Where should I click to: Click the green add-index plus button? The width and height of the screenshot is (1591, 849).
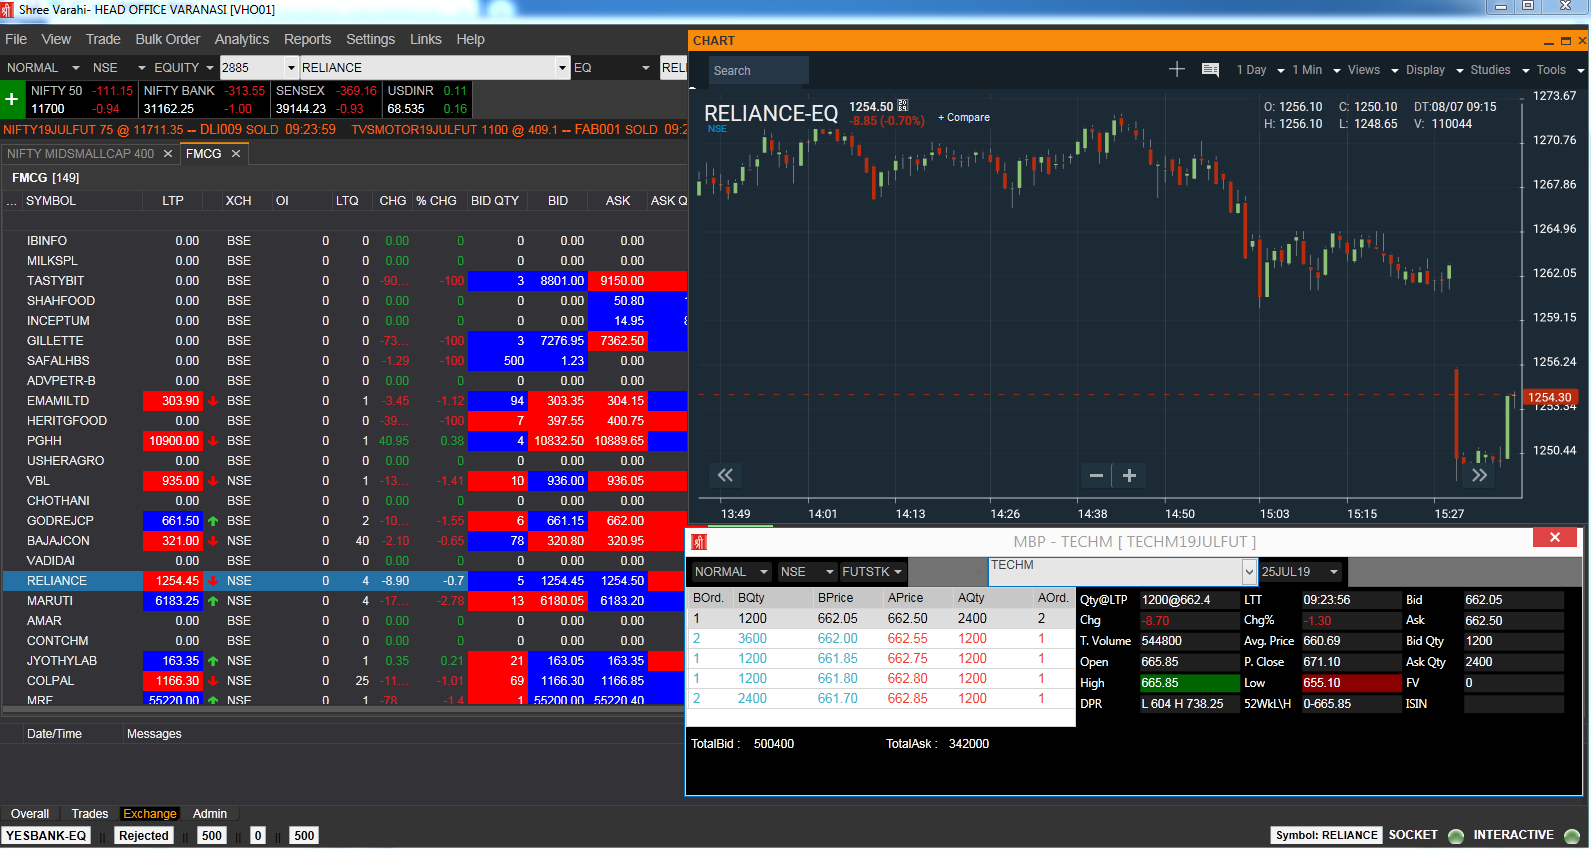coord(12,100)
